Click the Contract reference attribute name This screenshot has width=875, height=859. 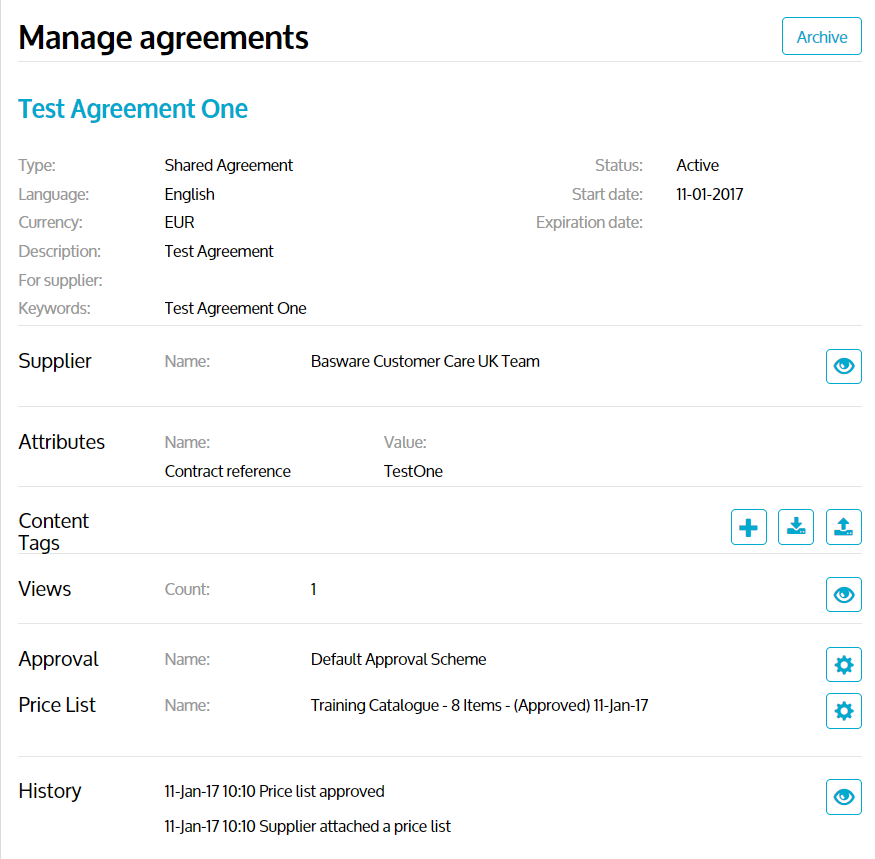(x=227, y=472)
